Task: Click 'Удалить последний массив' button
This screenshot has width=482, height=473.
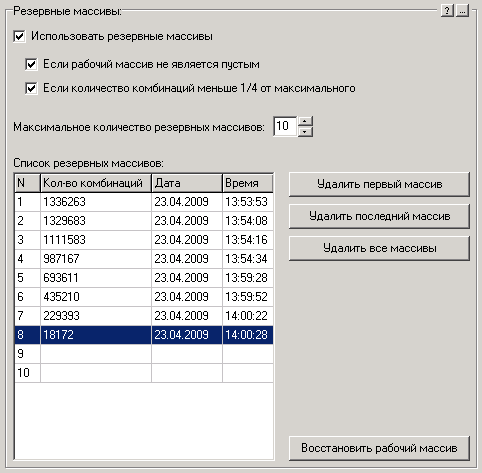Action: click(379, 216)
